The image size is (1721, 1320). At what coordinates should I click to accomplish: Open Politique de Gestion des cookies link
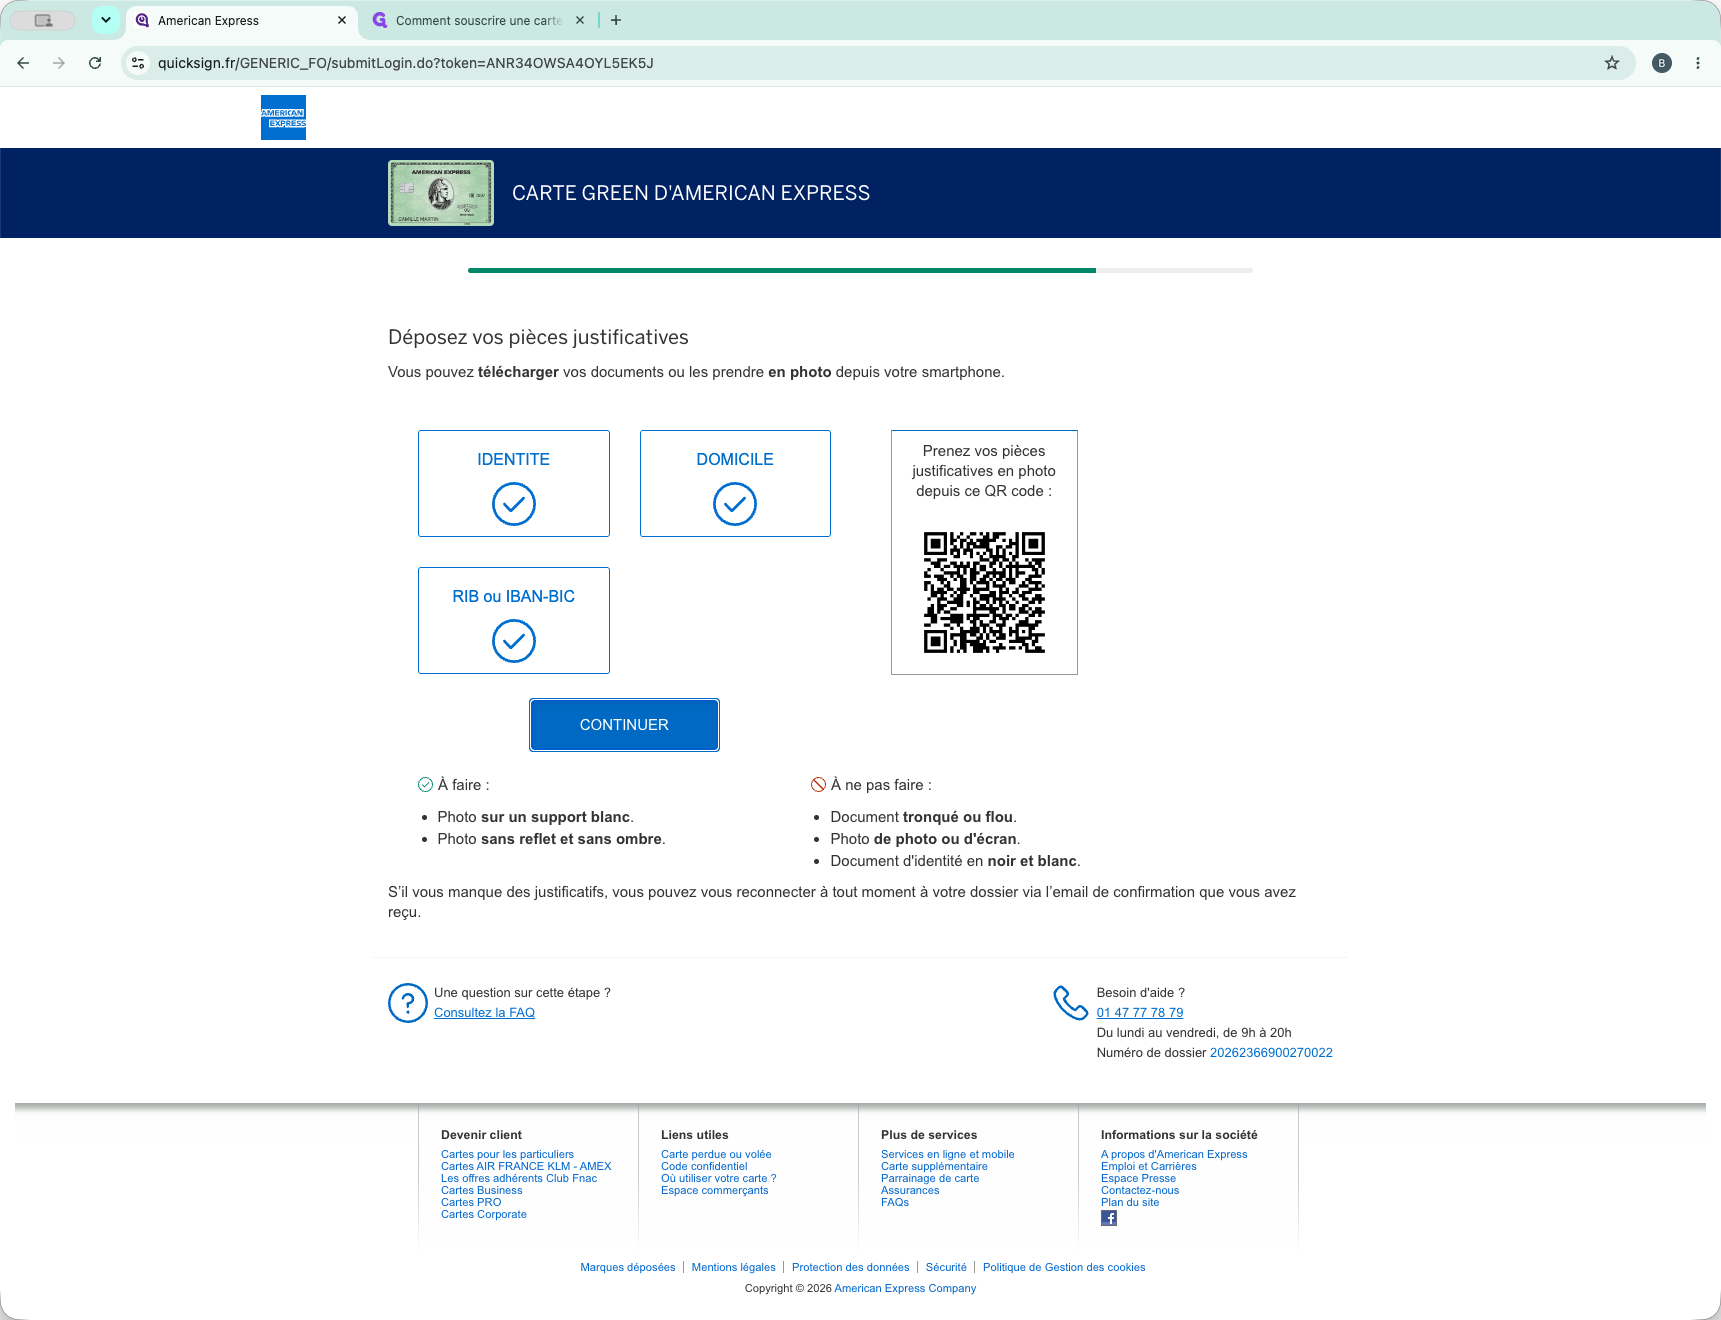click(1064, 1267)
